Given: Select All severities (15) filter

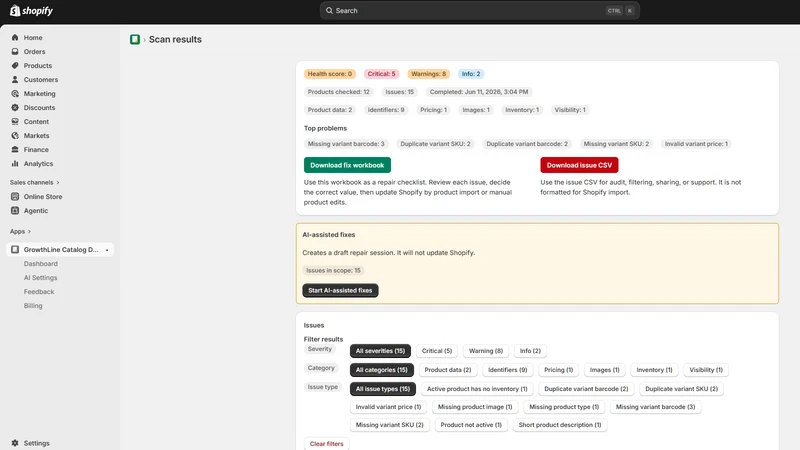Looking at the screenshot, I should coord(380,351).
